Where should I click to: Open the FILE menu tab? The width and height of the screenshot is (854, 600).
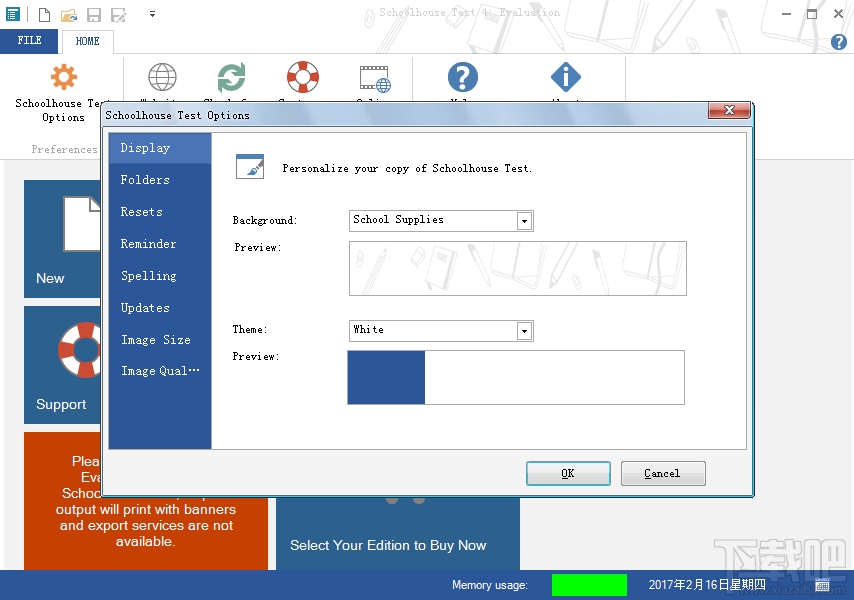pyautogui.click(x=29, y=41)
